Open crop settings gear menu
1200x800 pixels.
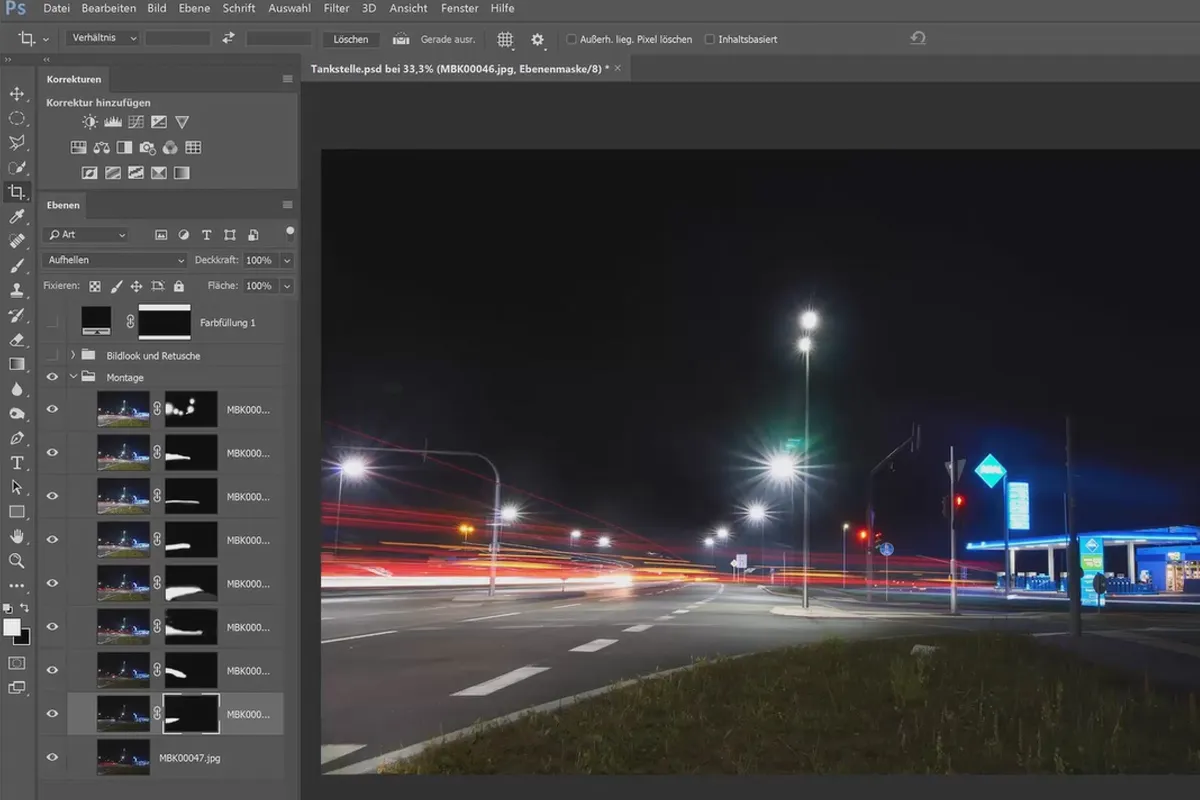538,39
